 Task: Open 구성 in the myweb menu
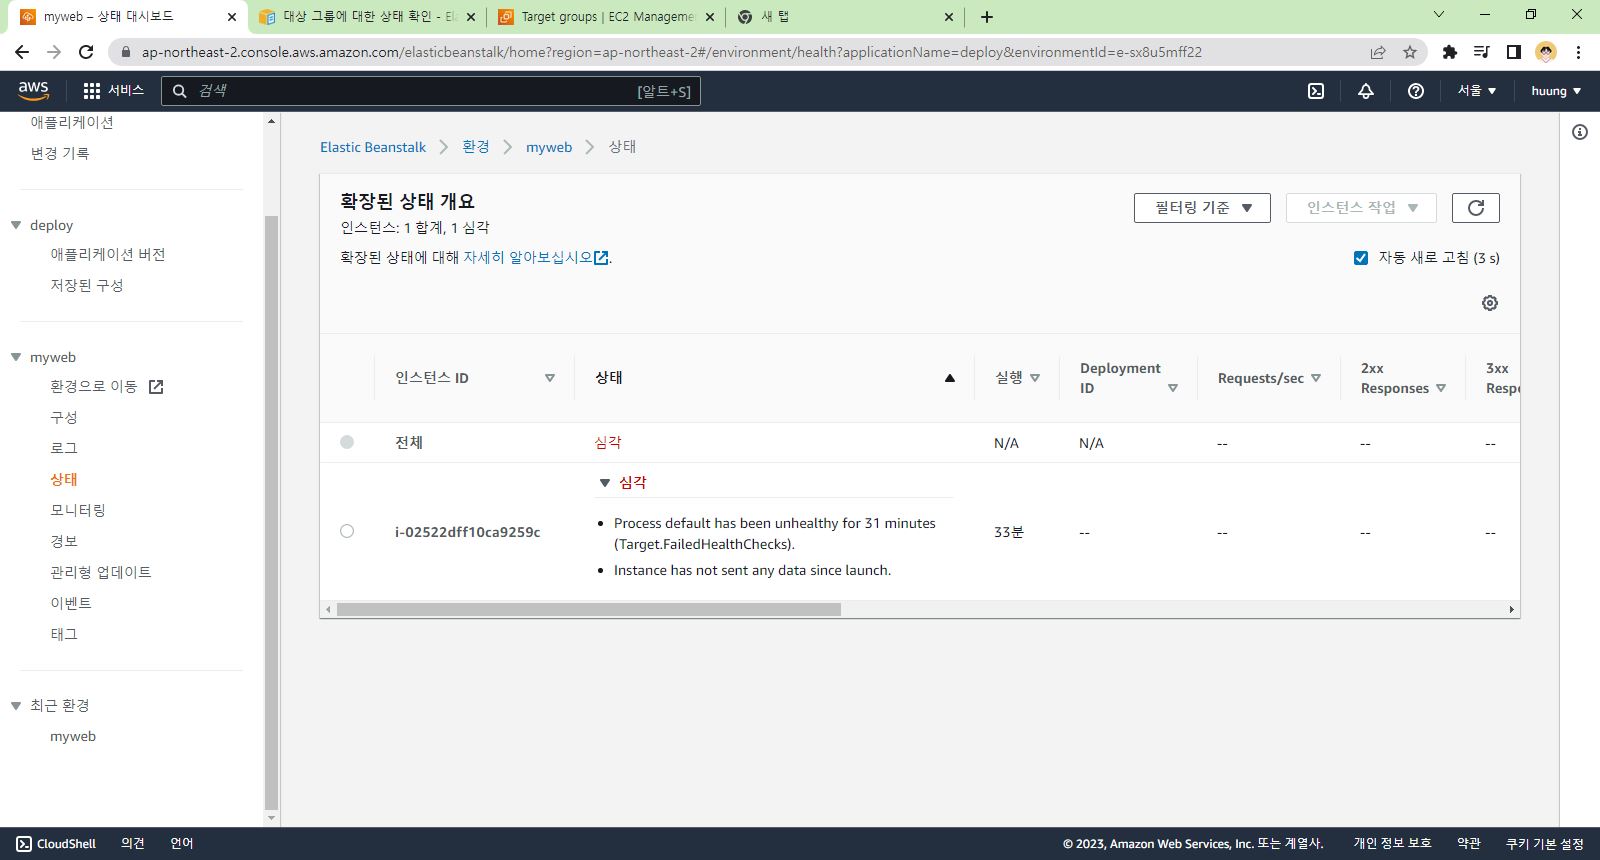[64, 418]
